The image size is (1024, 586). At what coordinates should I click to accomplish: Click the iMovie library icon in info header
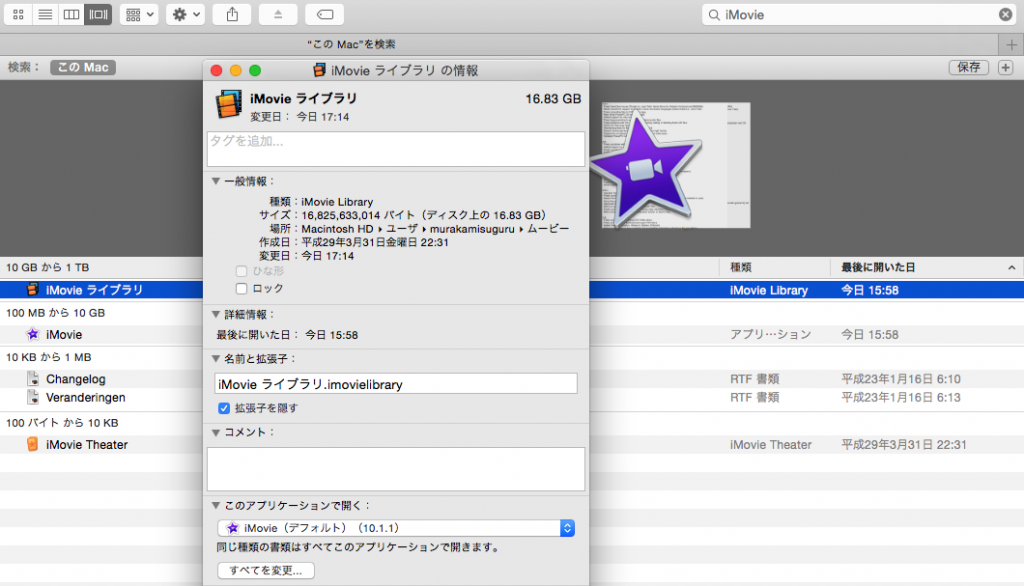tap(229, 105)
